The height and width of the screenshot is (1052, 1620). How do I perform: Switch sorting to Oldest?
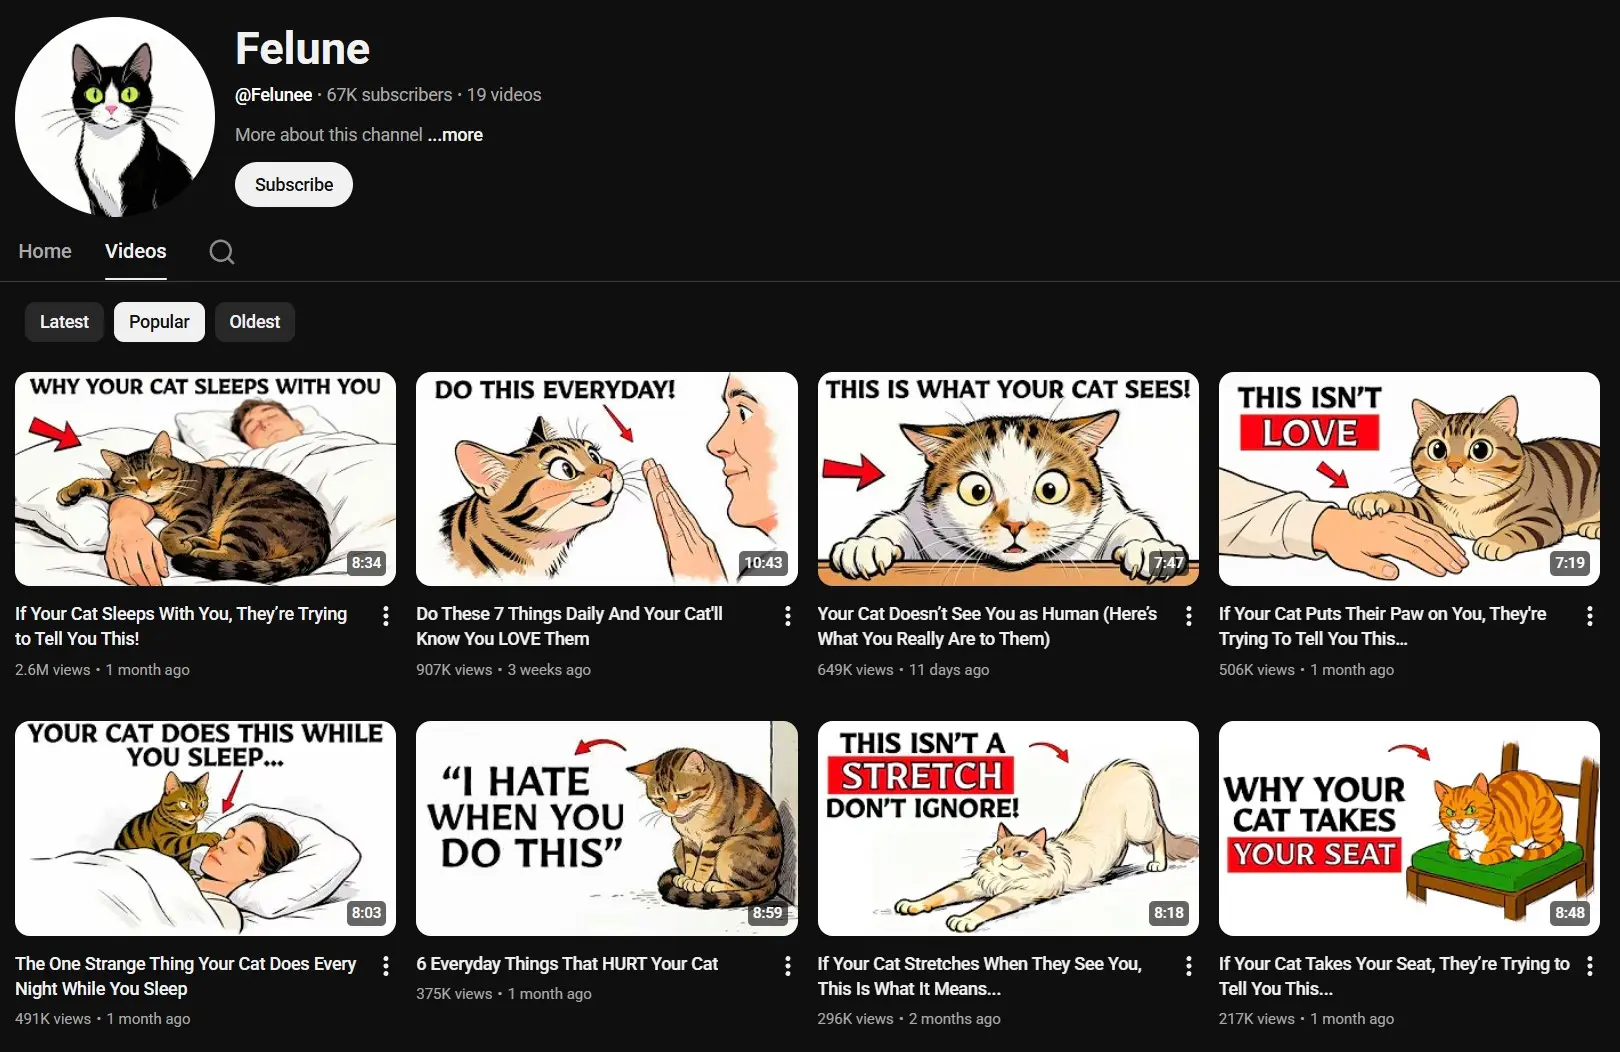pyautogui.click(x=254, y=322)
